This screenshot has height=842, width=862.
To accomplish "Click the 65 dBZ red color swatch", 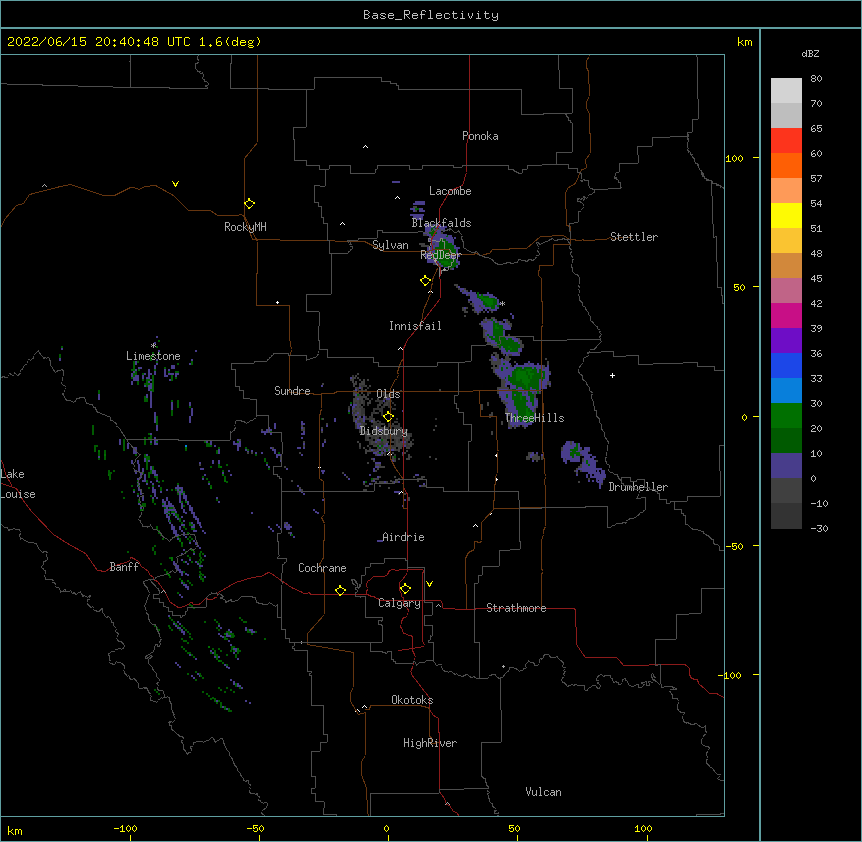I will 786,140.
